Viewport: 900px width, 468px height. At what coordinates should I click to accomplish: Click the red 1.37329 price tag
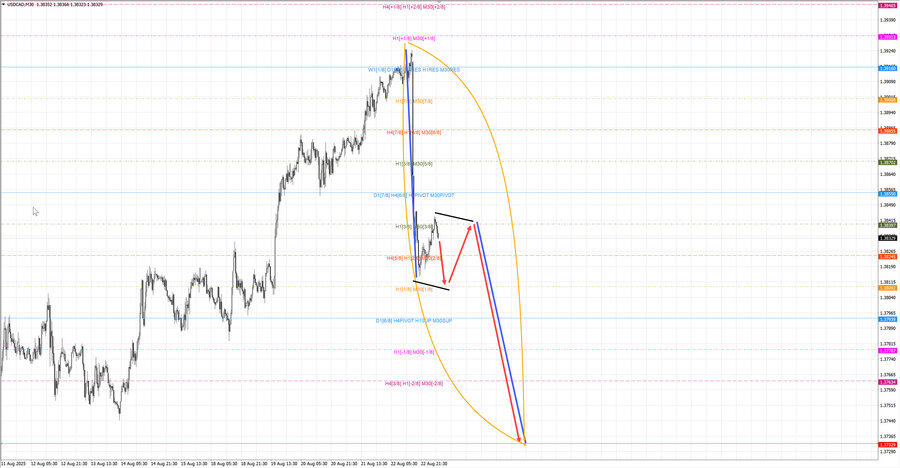tap(888, 444)
